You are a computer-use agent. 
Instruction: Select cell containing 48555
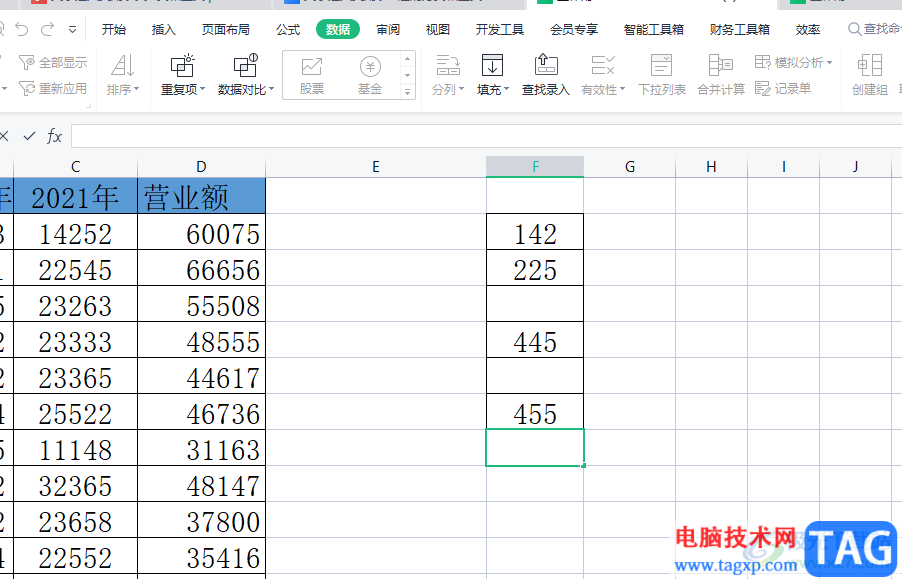tap(201, 340)
